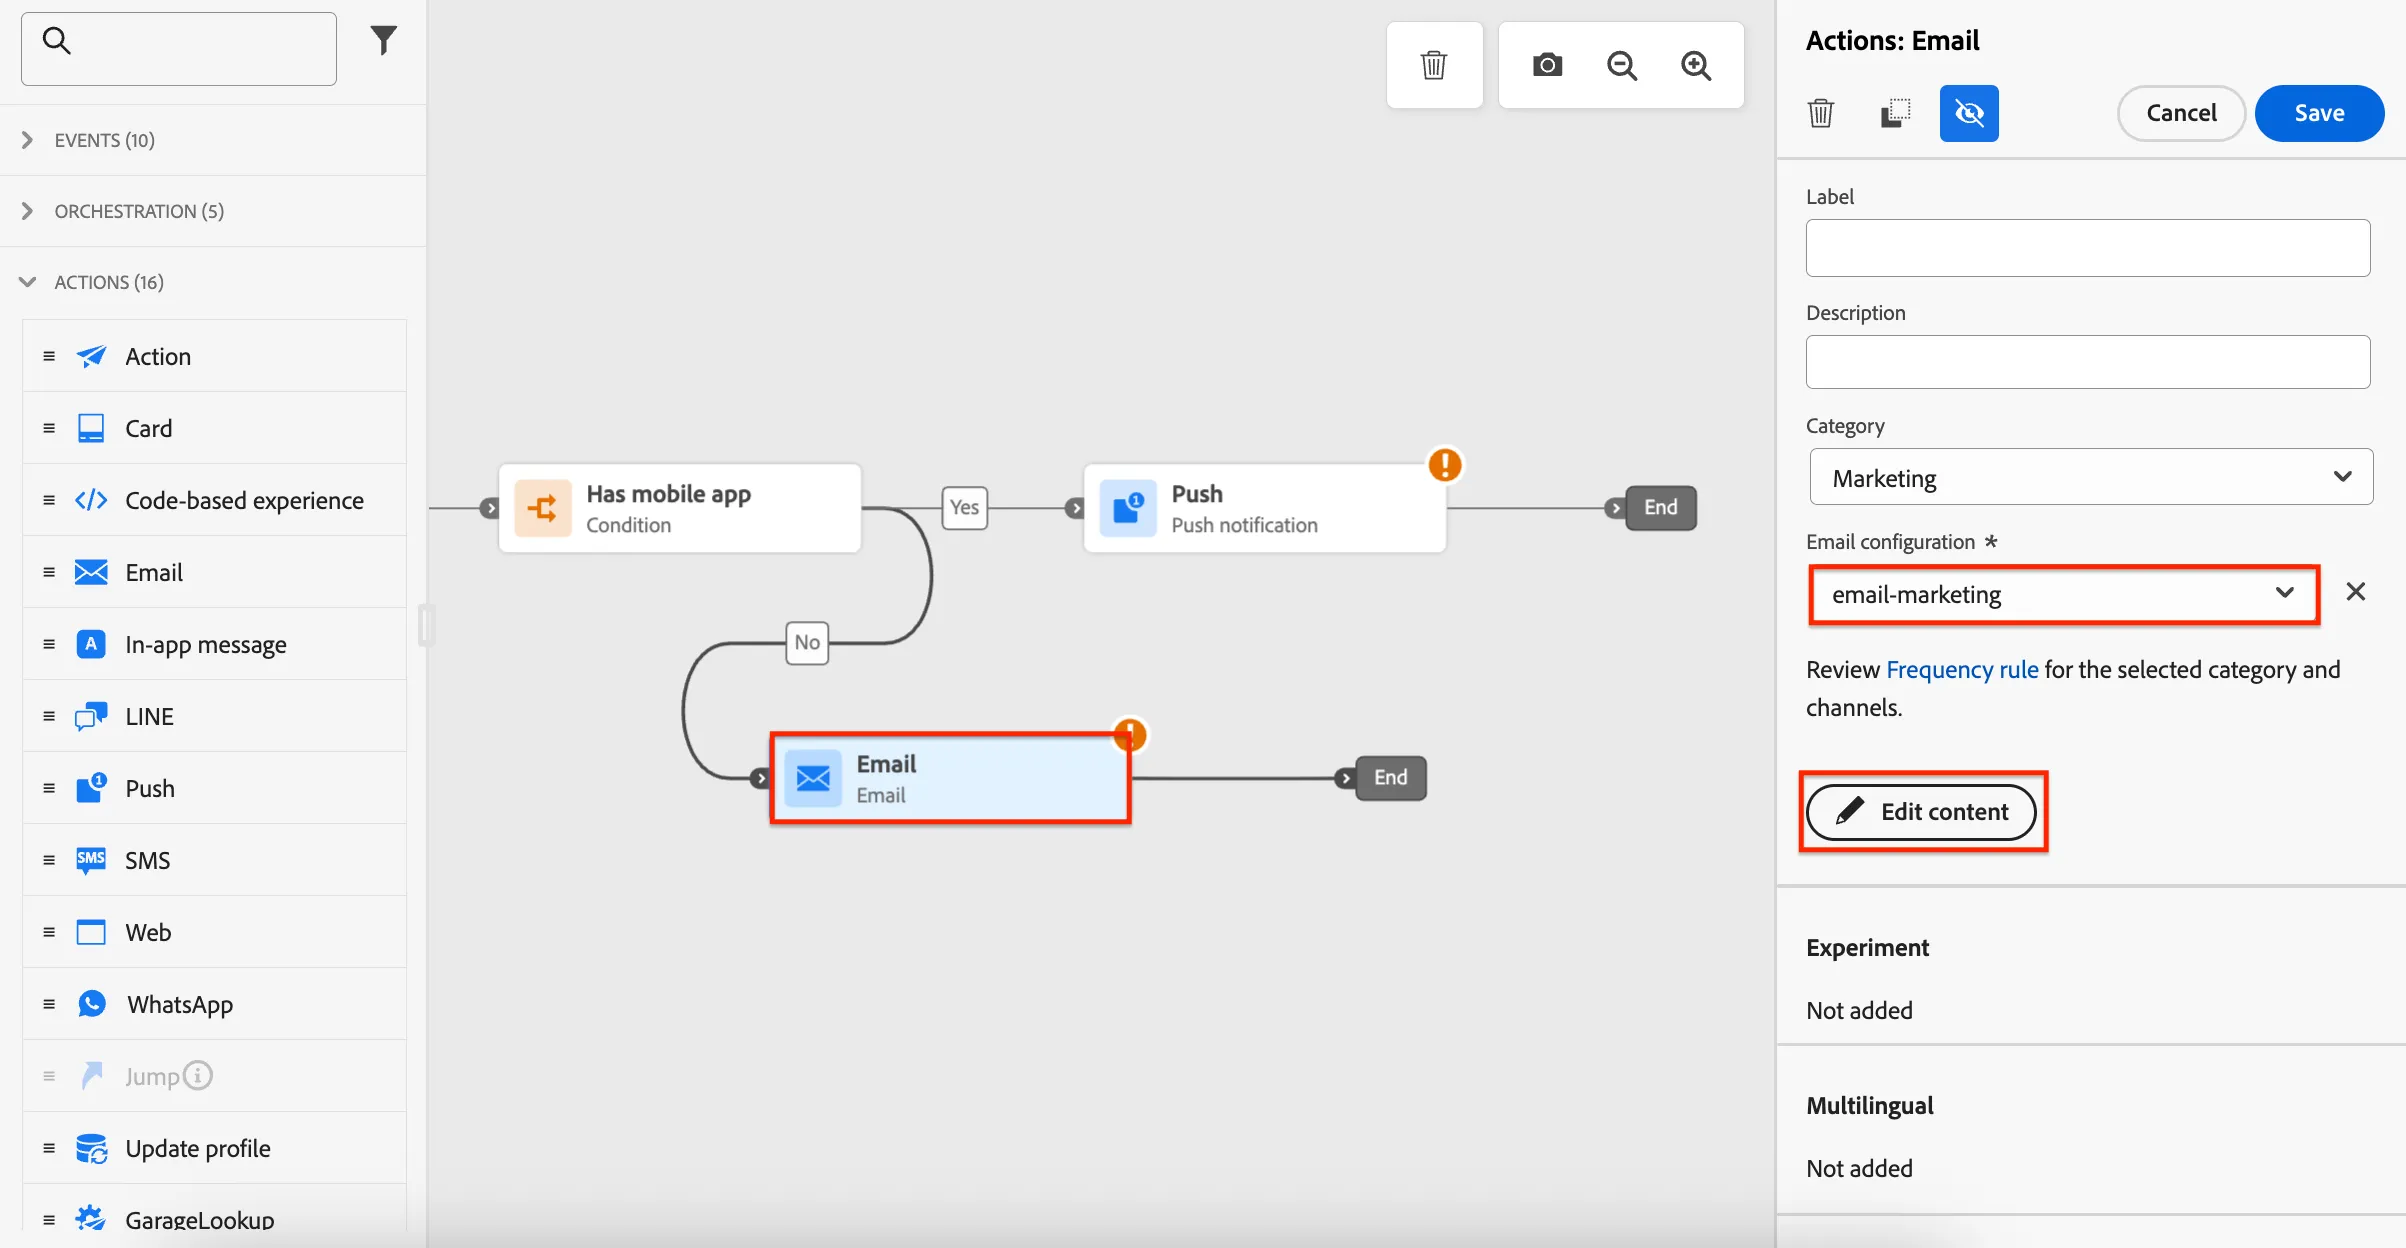Click Edit content button
The image size is (2406, 1248).
1921,811
